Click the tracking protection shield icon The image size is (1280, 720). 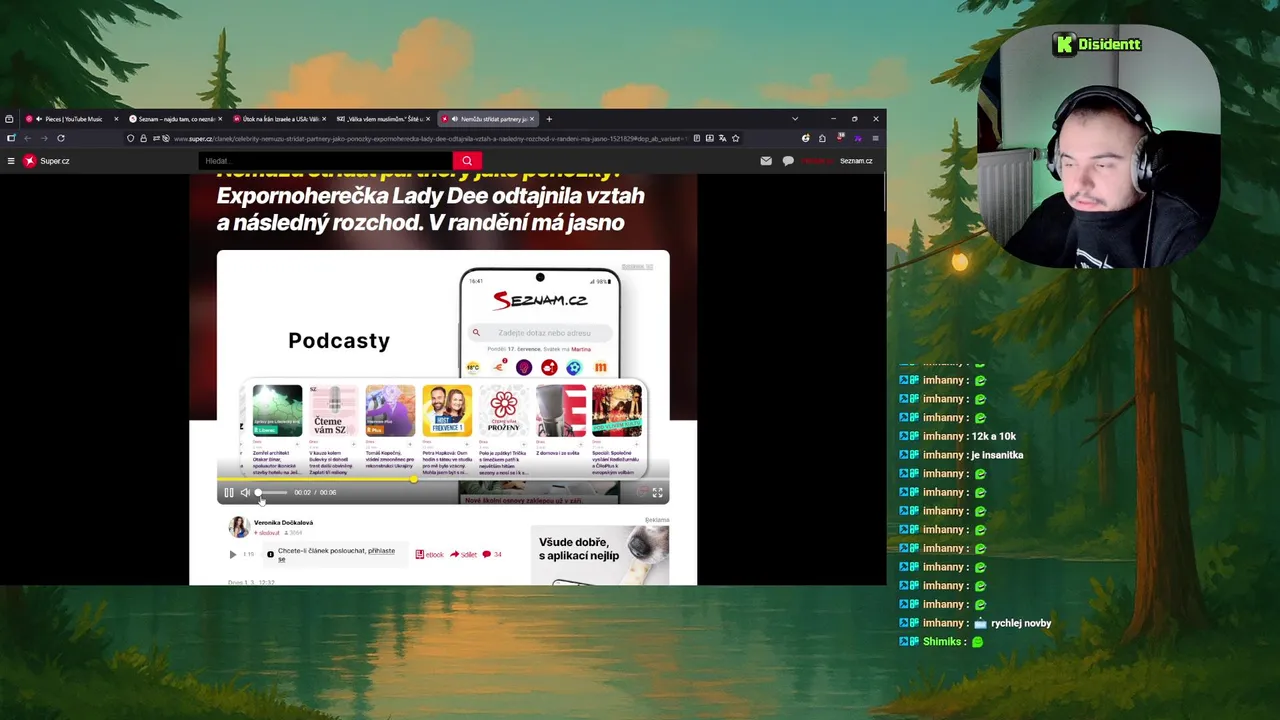[131, 138]
